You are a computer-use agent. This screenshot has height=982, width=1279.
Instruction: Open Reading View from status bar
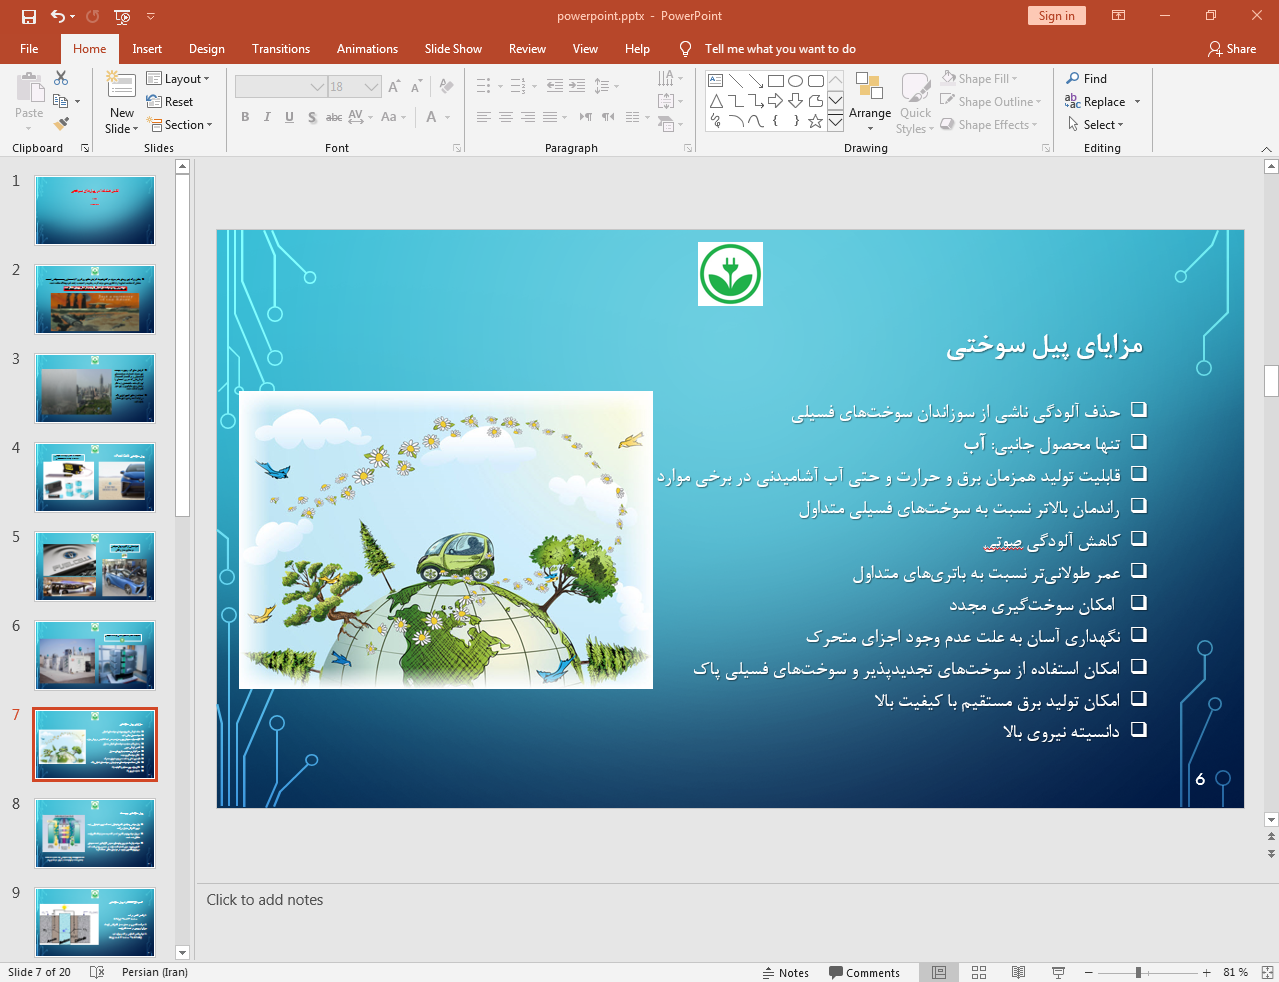click(1018, 972)
